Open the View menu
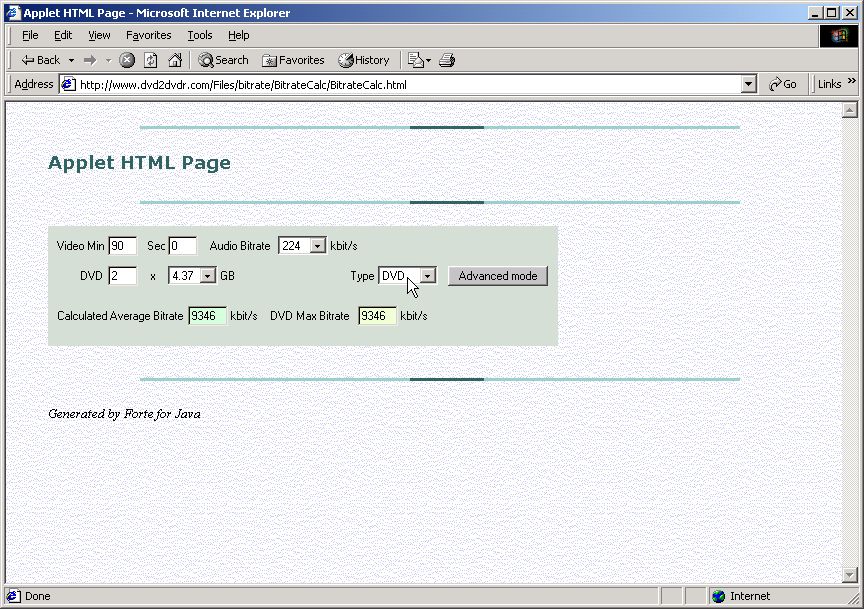This screenshot has width=864, height=609. point(99,35)
